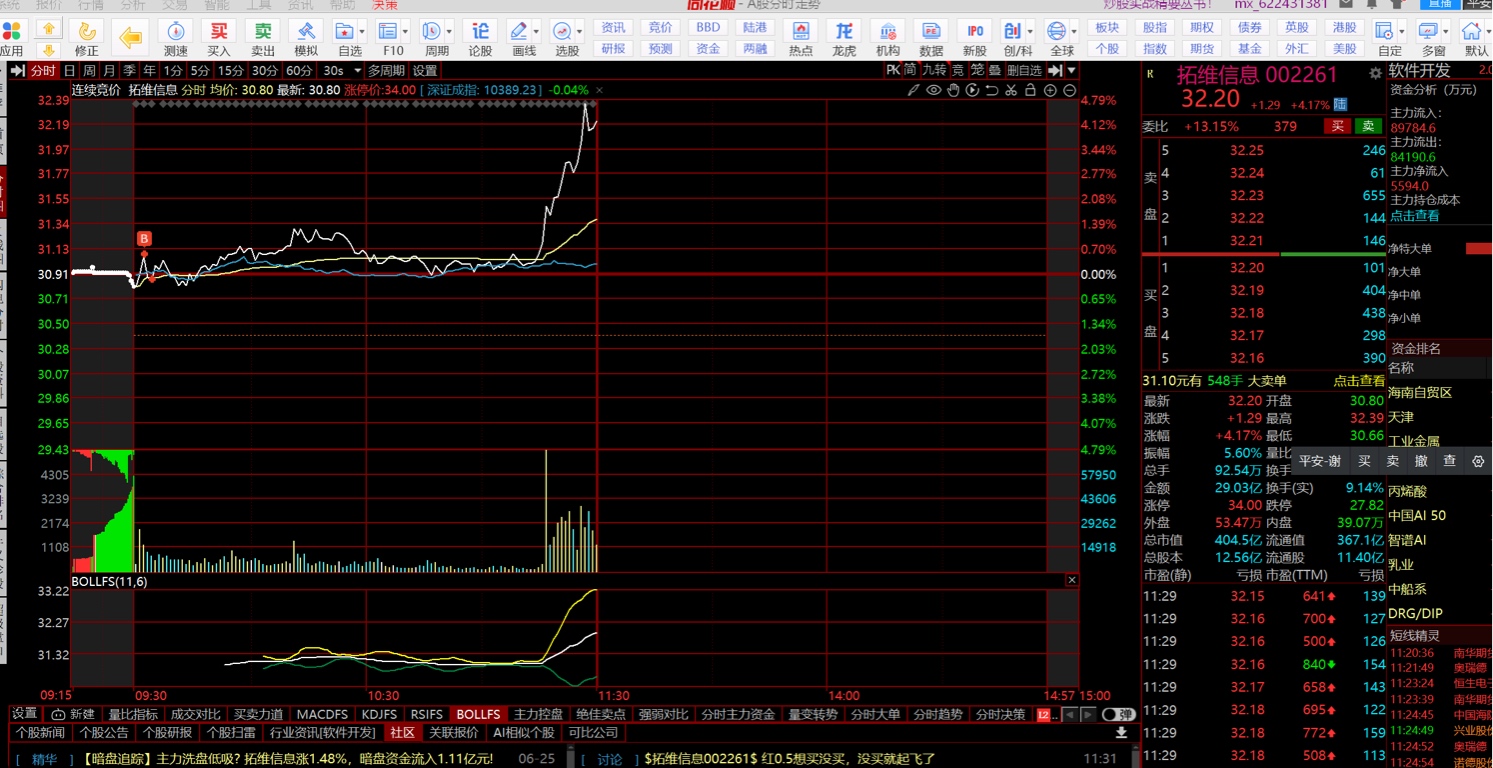Viewport: 1493px width, 768px height.
Task: Select the MACDFS indicator tab
Action: pos(322,714)
